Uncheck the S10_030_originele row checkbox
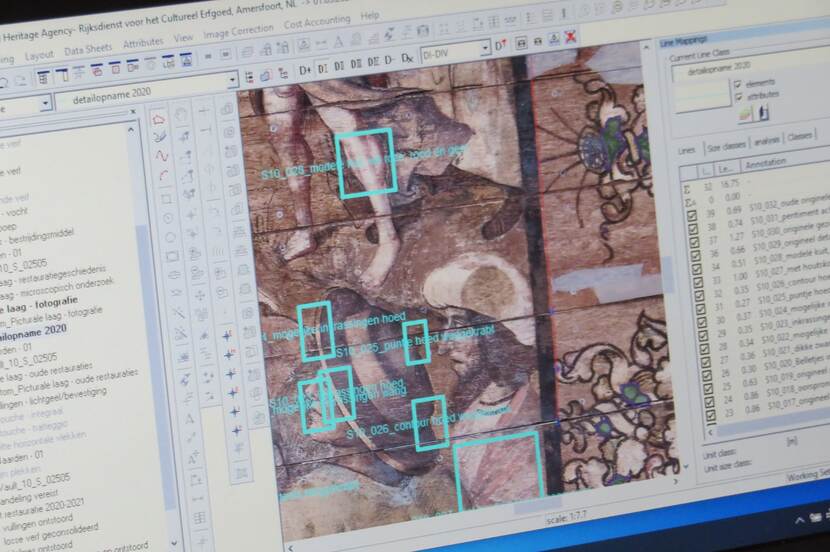This screenshot has height=552, width=830. [x=694, y=243]
